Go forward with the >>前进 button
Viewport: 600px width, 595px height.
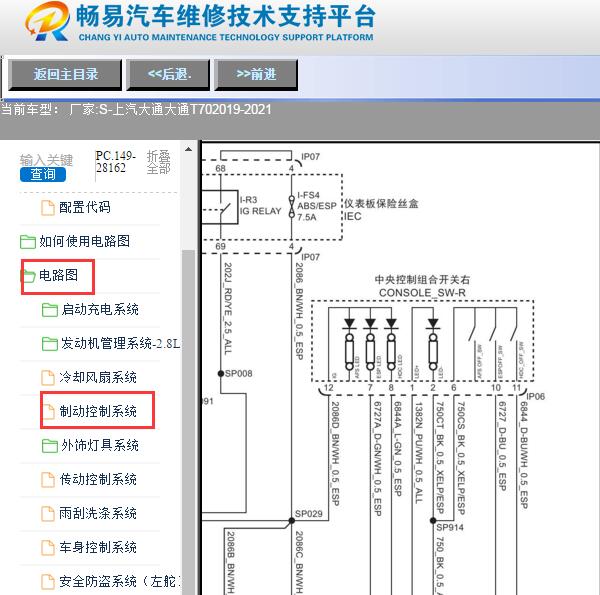(x=256, y=75)
